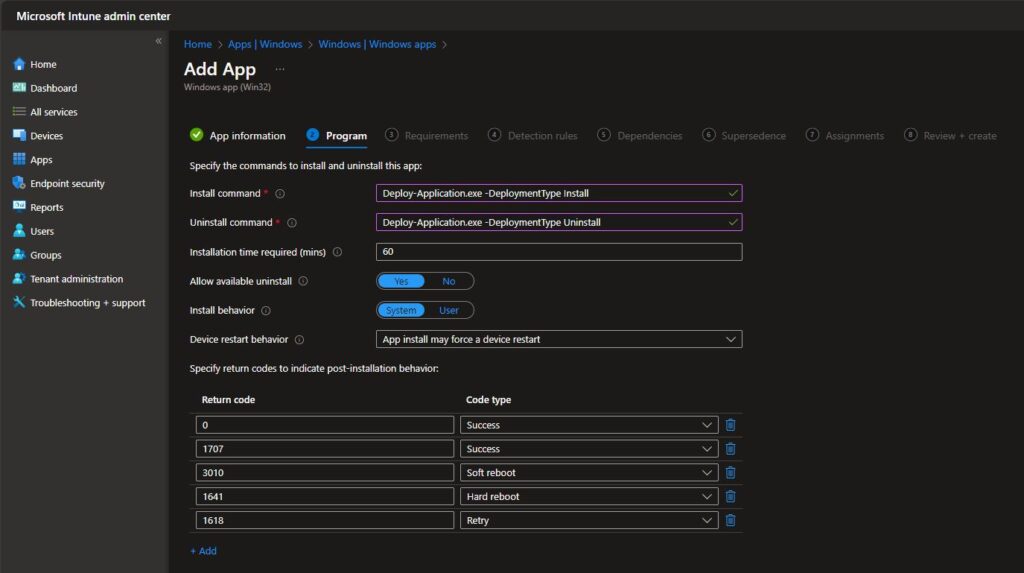Open Code type dropdown for code 1641

589,497
